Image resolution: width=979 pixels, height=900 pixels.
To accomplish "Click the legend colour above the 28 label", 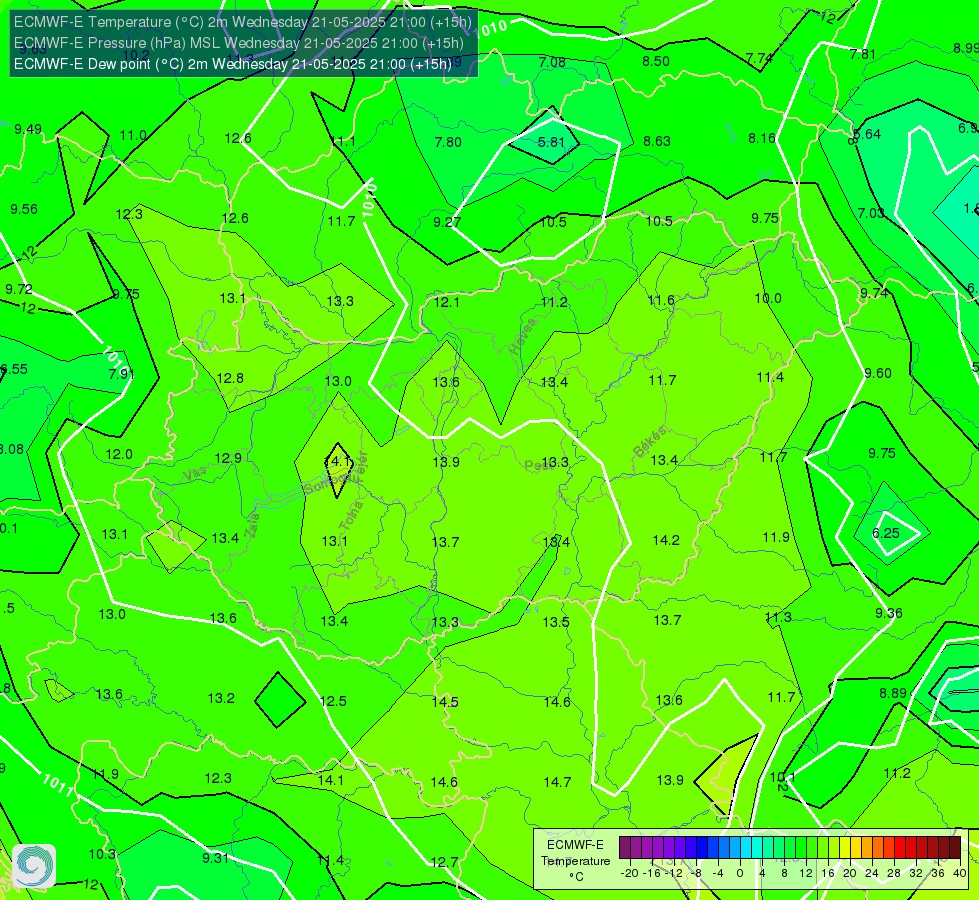I will 894,848.
